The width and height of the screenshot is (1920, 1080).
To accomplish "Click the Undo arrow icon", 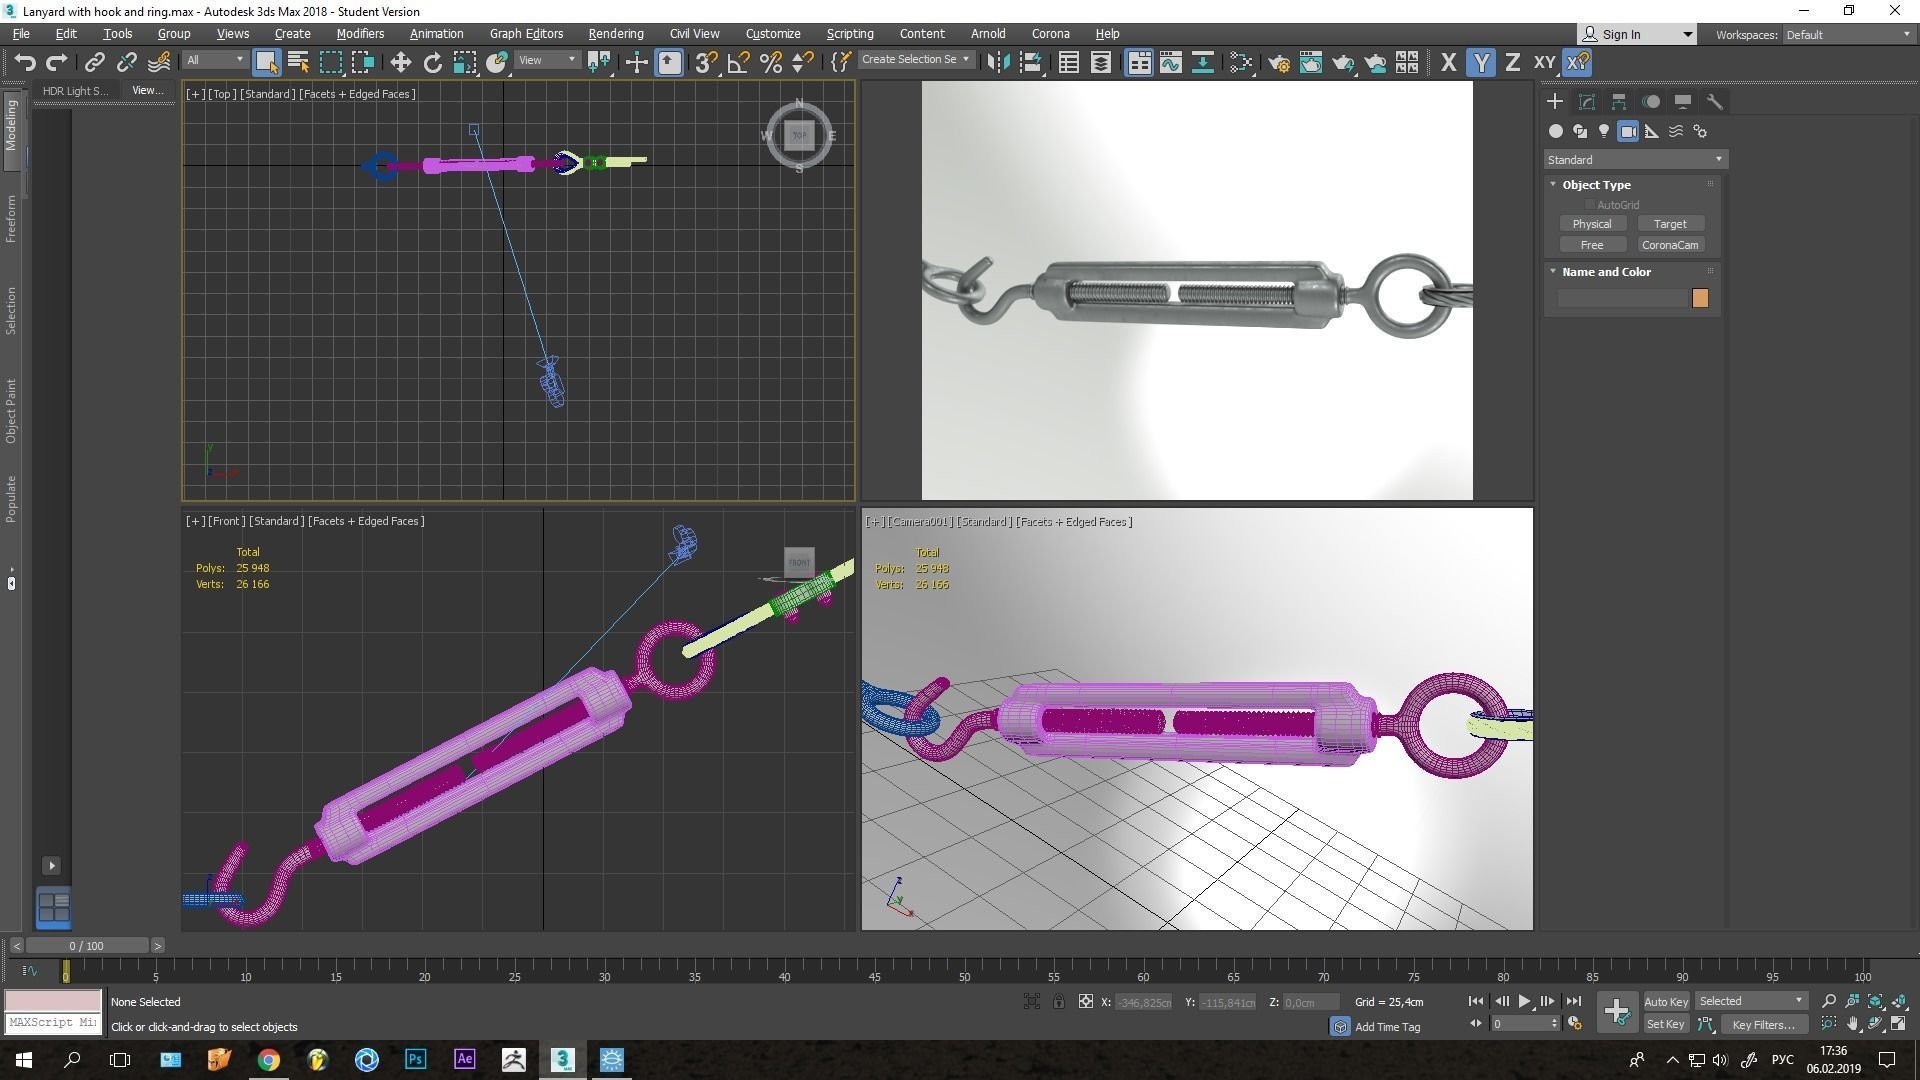I will [x=25, y=63].
